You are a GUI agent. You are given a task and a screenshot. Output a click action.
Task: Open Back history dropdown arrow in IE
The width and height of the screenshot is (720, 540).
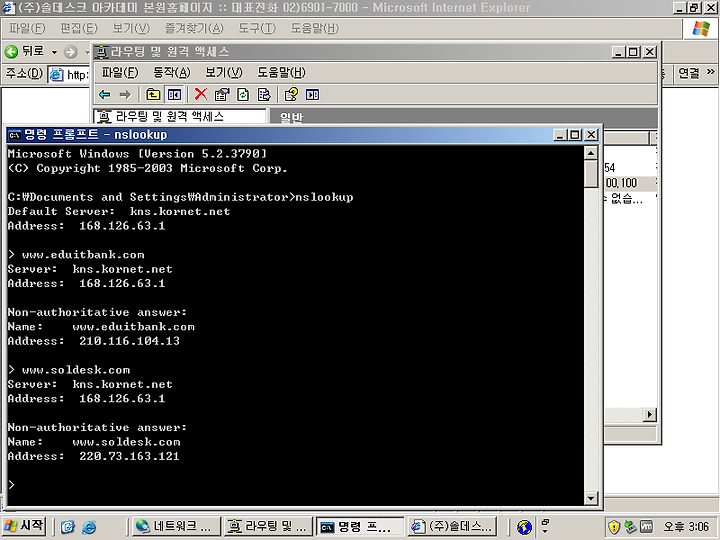54,52
